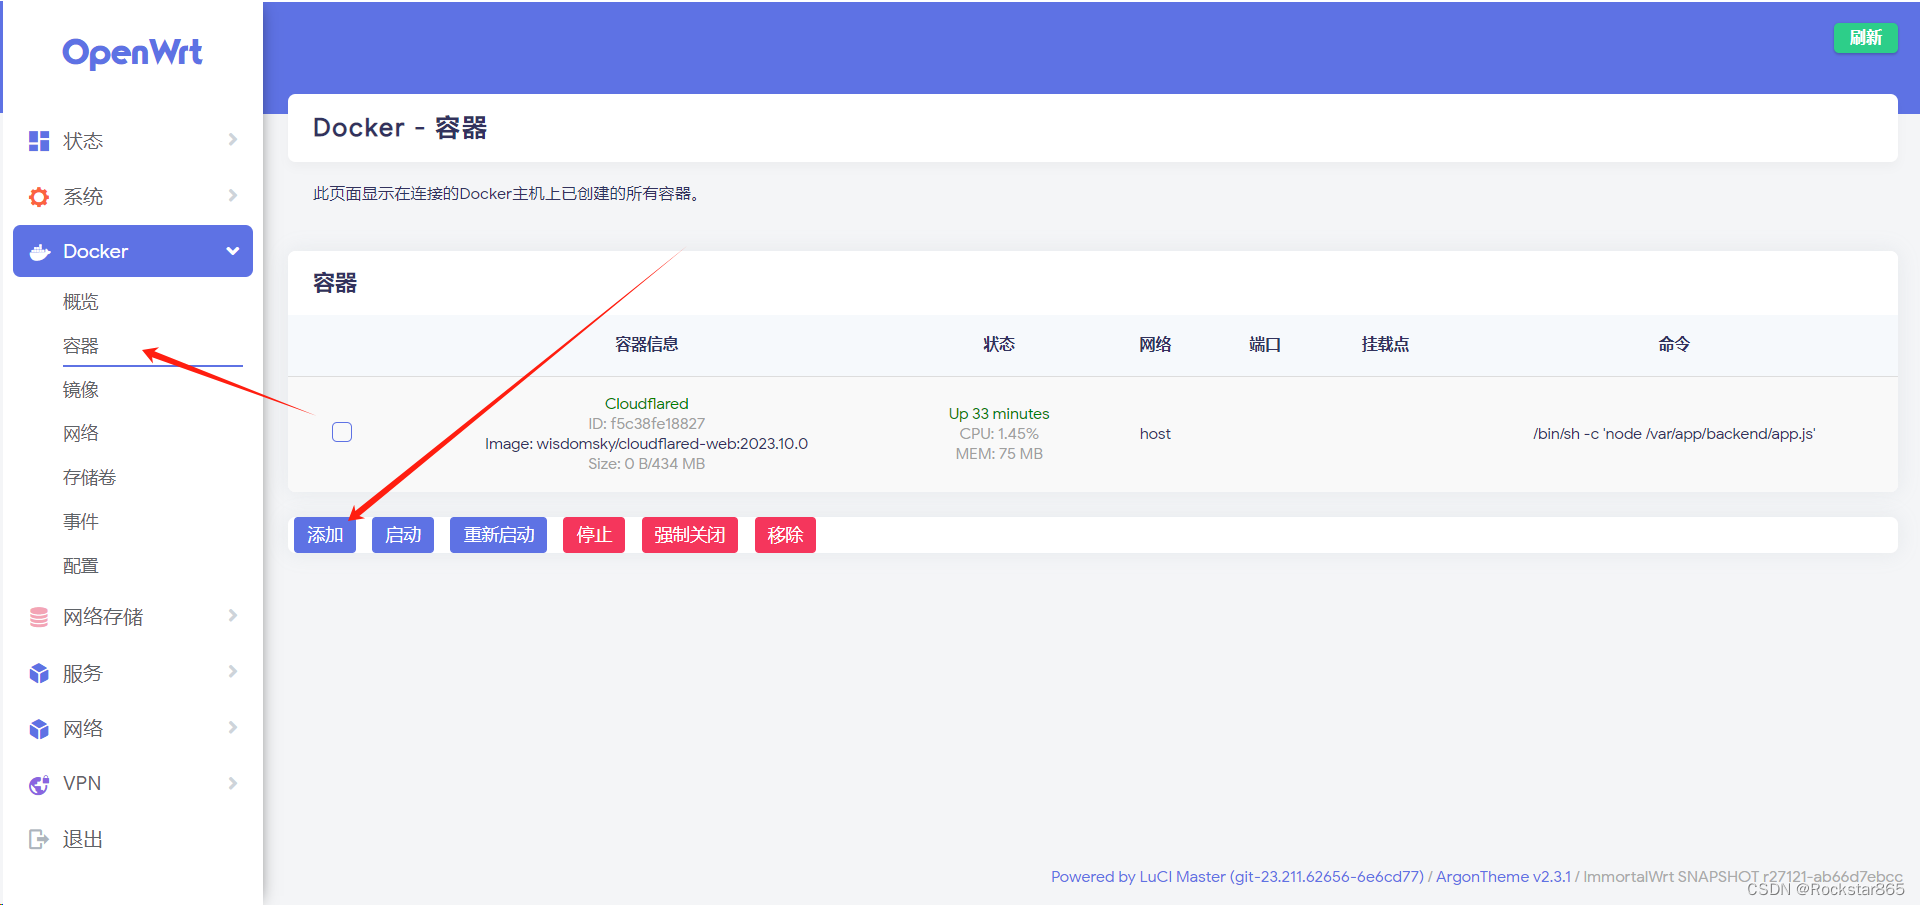This screenshot has width=1920, height=905.
Task: Expand the 系统 system menu chevron
Action: pos(231,196)
